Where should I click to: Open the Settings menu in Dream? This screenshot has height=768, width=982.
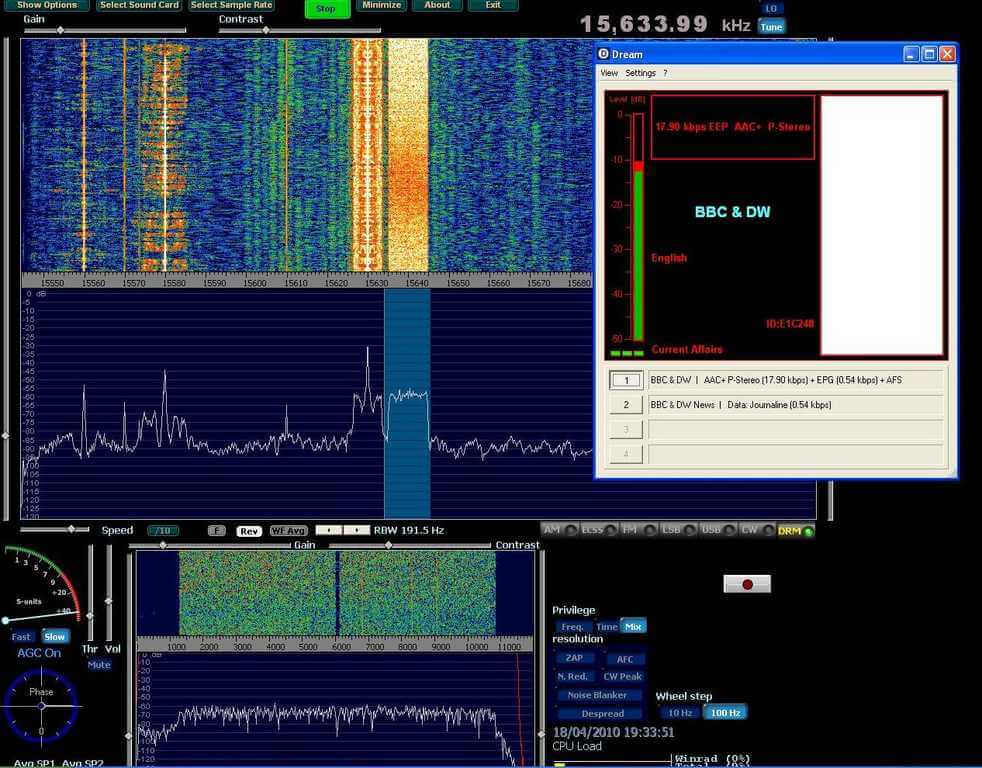coord(640,73)
